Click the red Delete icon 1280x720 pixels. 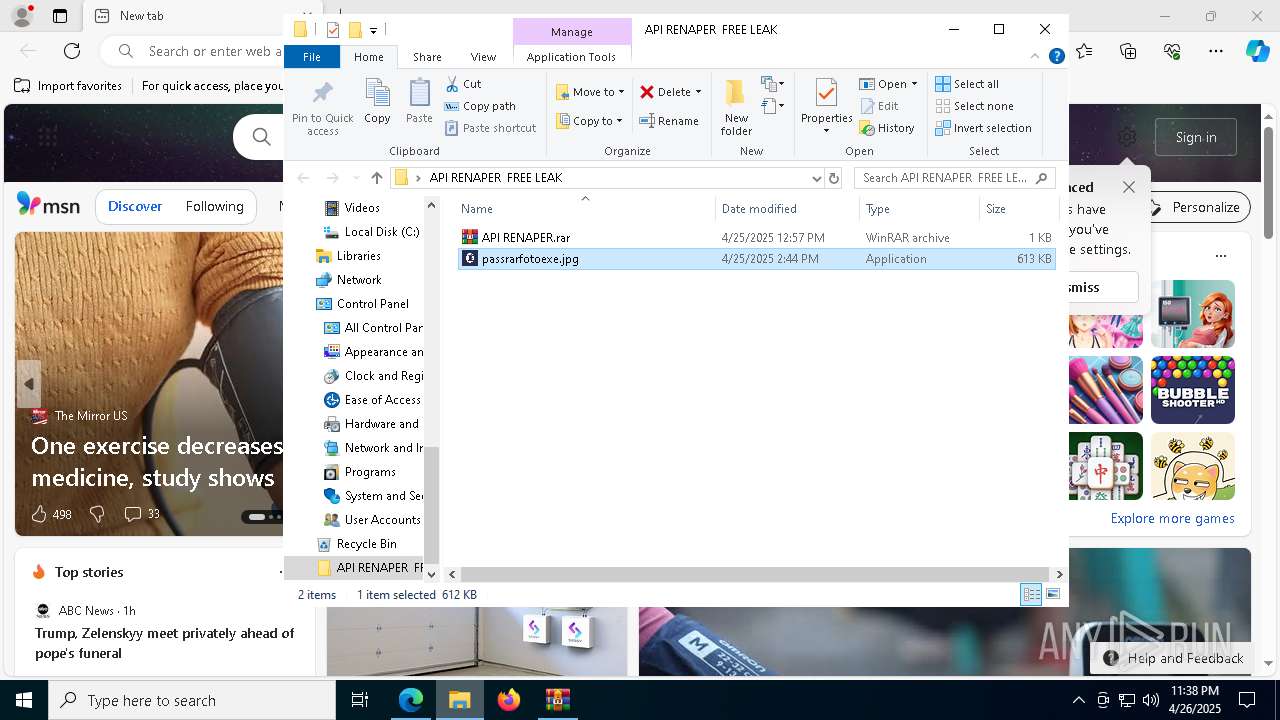tap(647, 92)
